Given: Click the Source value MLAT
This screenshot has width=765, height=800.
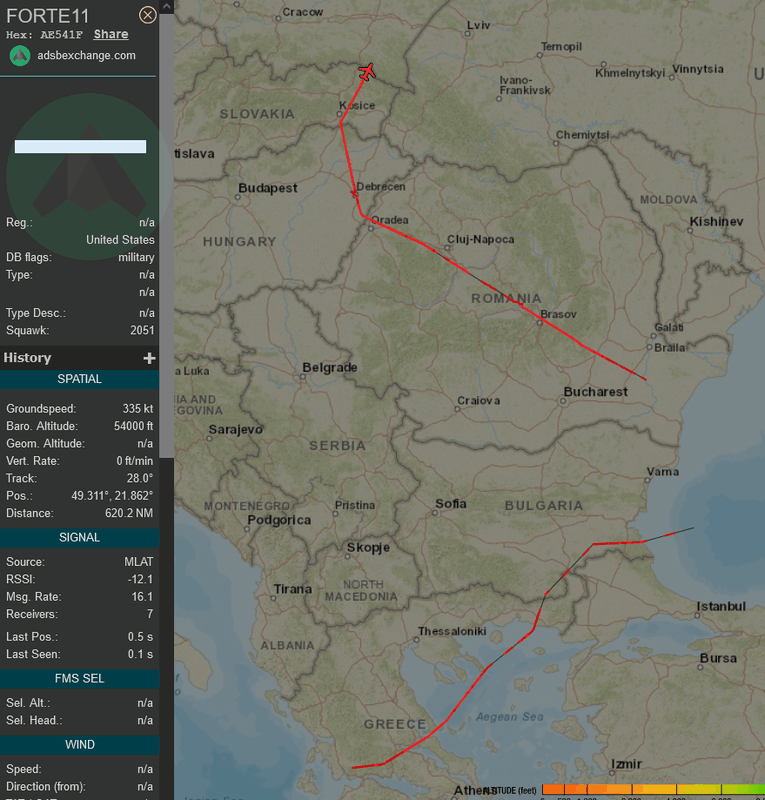Looking at the screenshot, I should 138,562.
